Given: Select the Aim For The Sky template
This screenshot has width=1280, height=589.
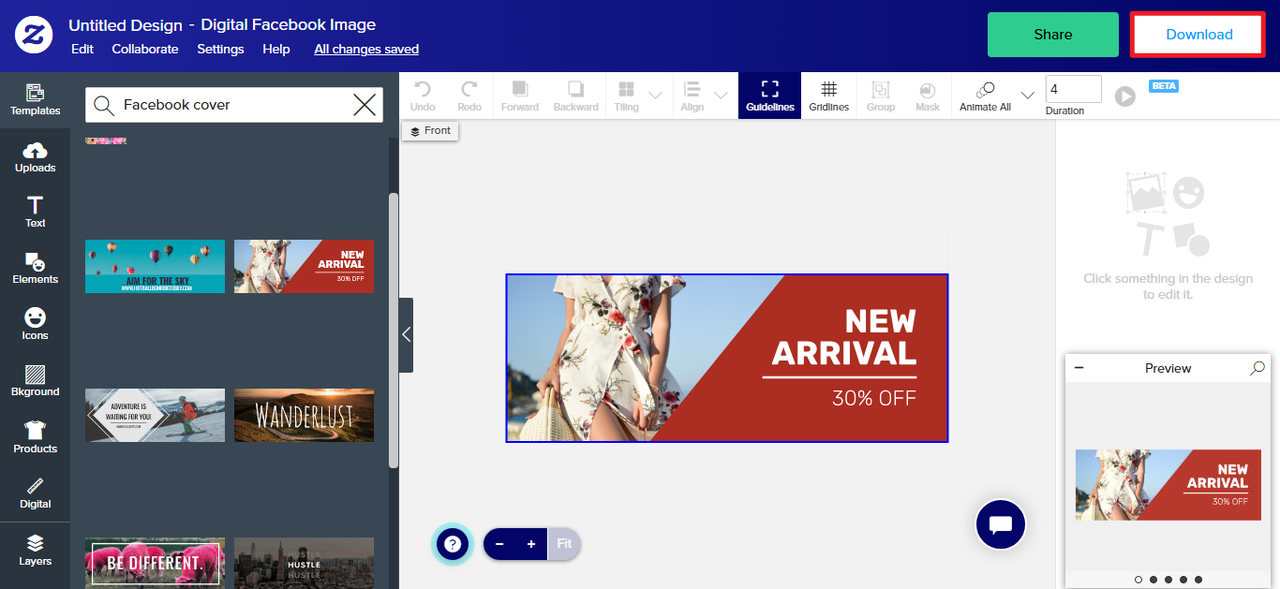Looking at the screenshot, I should tap(155, 266).
